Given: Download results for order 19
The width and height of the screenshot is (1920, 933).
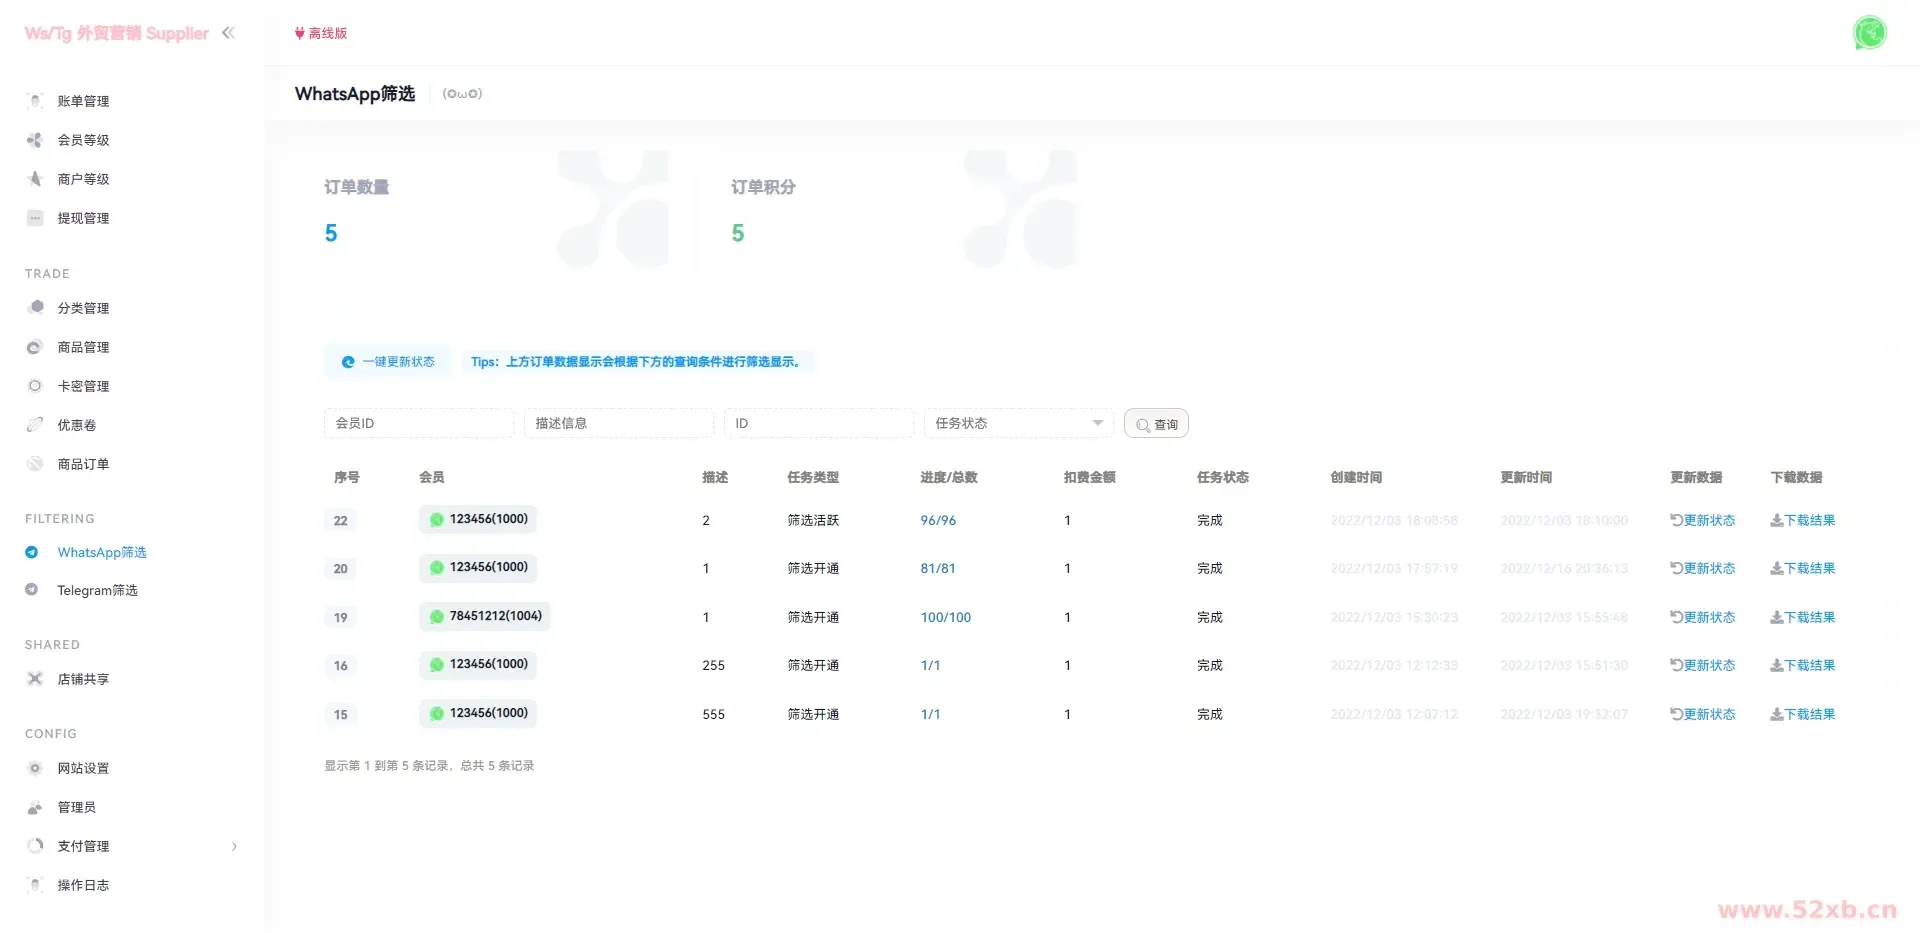Looking at the screenshot, I should [1802, 617].
